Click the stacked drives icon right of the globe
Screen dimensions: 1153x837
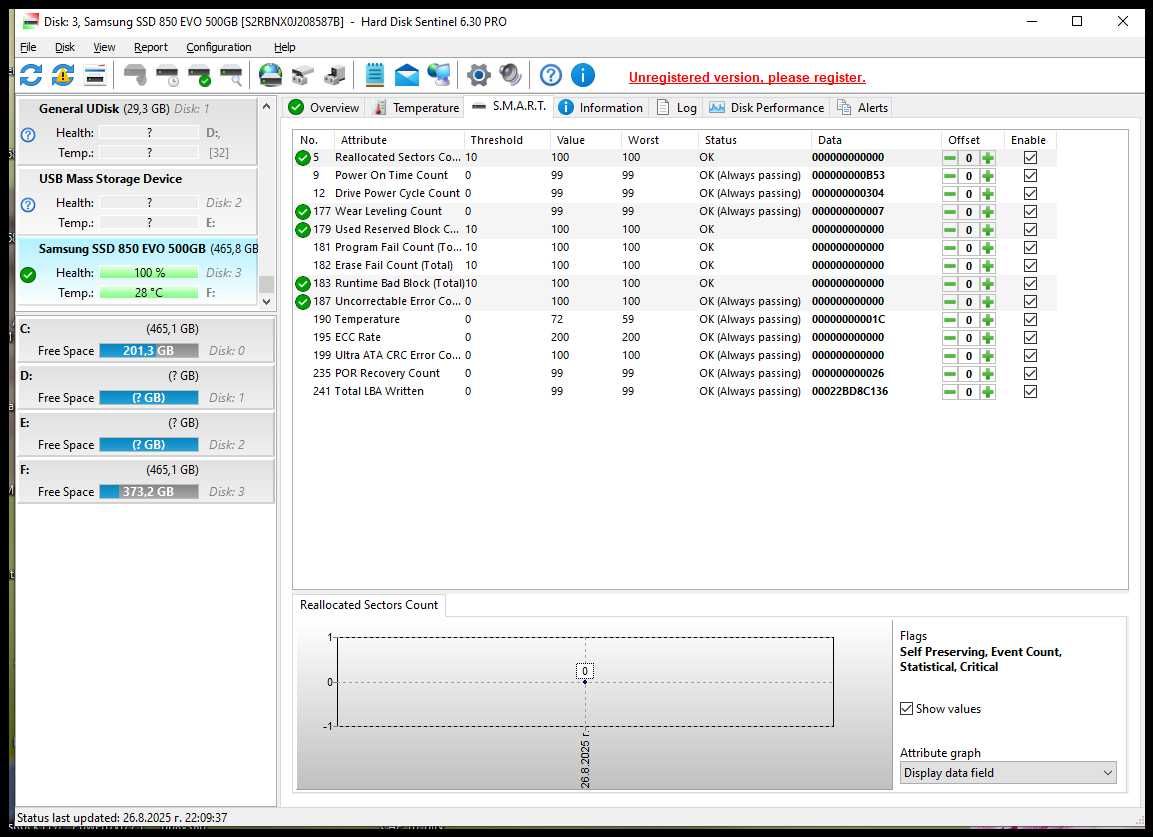point(303,75)
